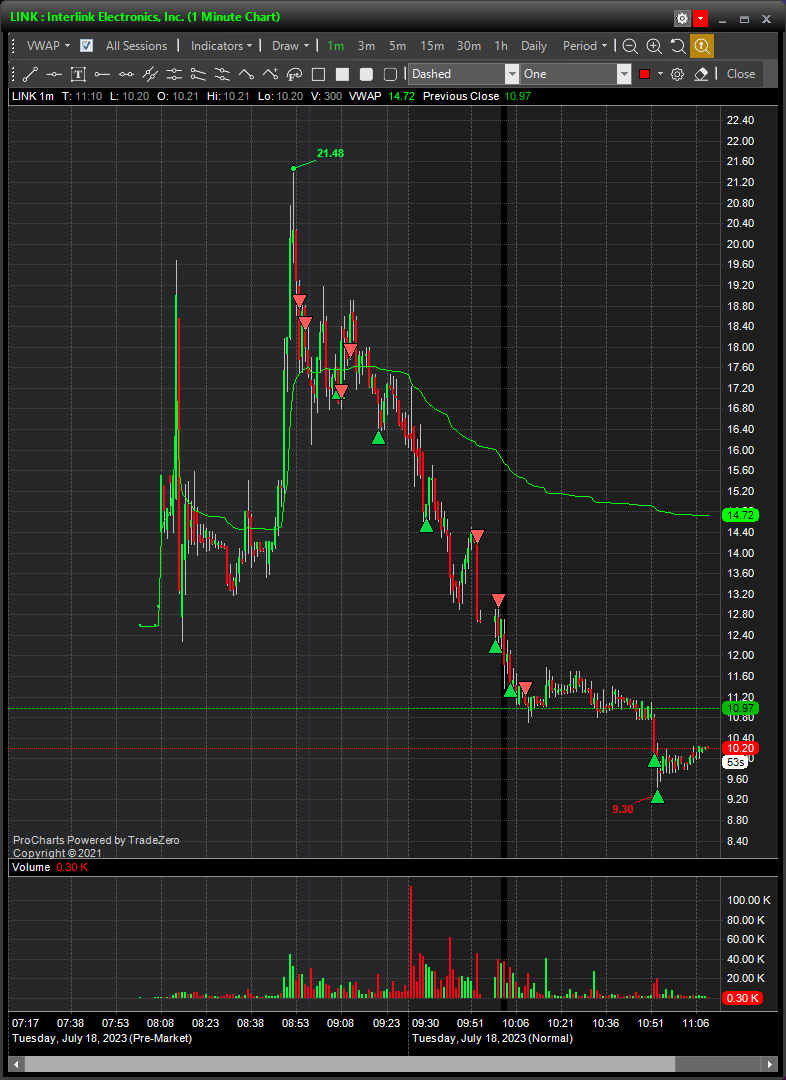Click the red dropdown icon in title bar
786x1080 pixels.
tap(700, 19)
